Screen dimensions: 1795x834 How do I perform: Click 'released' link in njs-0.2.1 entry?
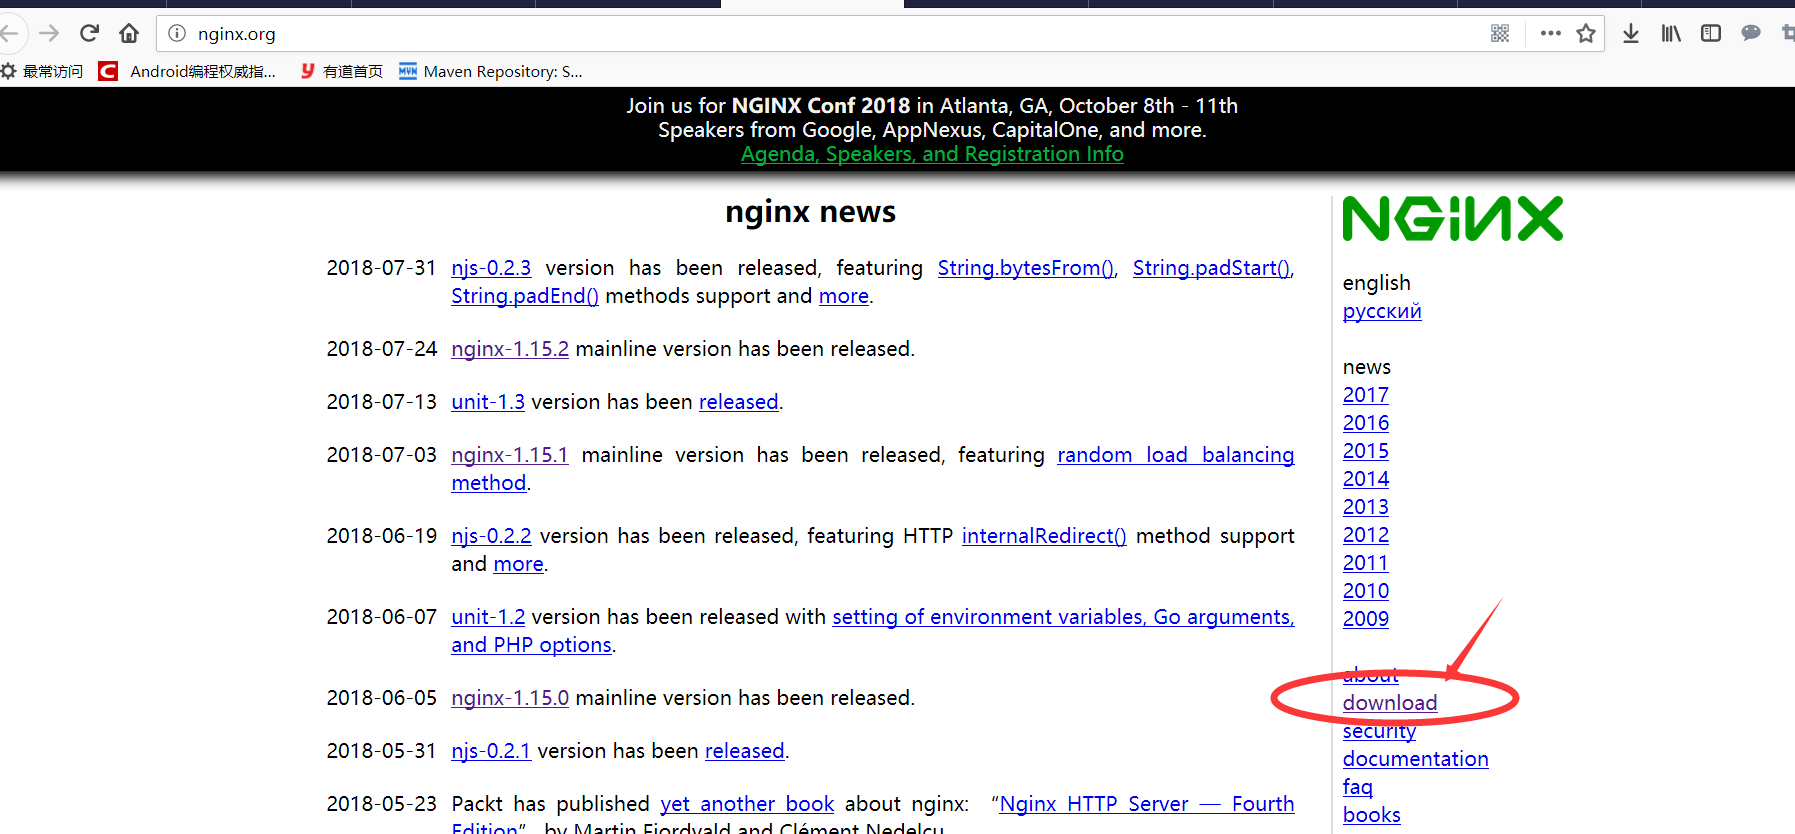pyautogui.click(x=745, y=751)
